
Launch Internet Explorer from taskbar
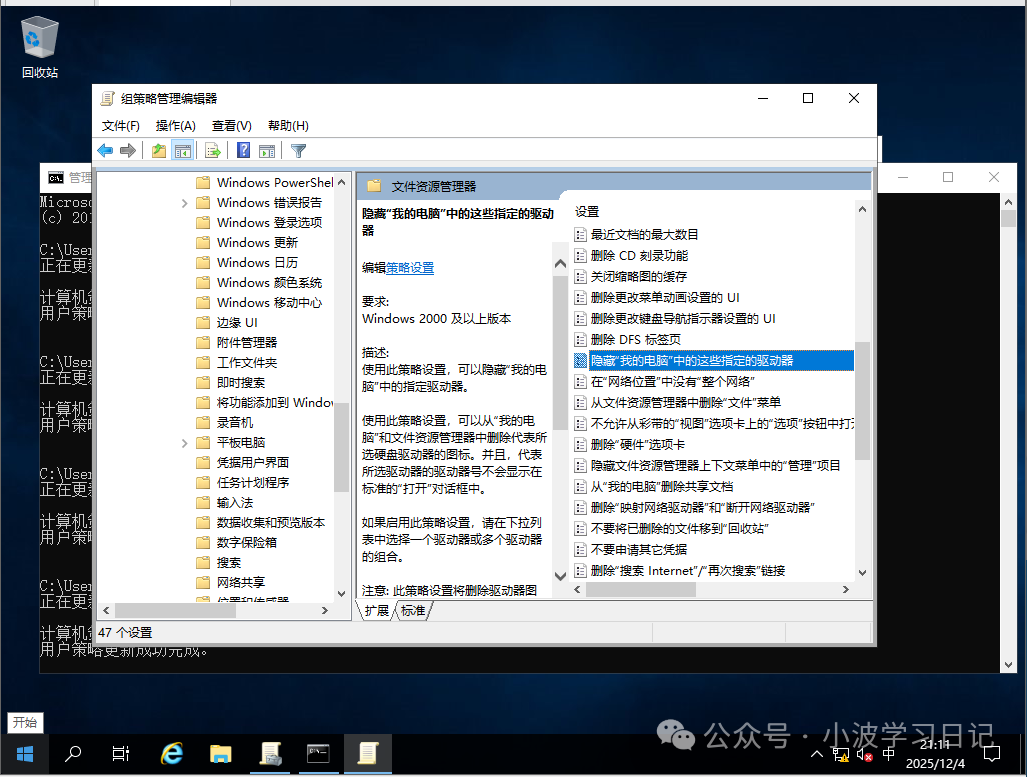click(x=172, y=754)
